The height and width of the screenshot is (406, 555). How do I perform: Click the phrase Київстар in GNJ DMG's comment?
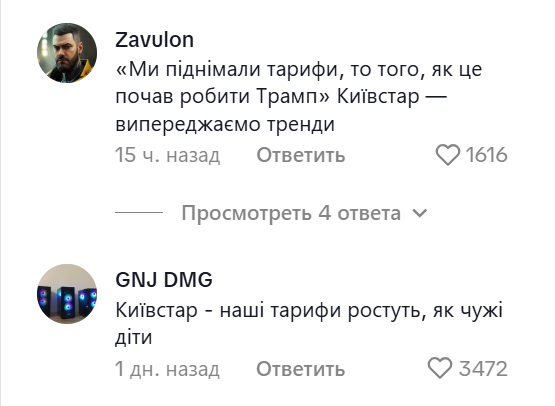pyautogui.click(x=156, y=310)
